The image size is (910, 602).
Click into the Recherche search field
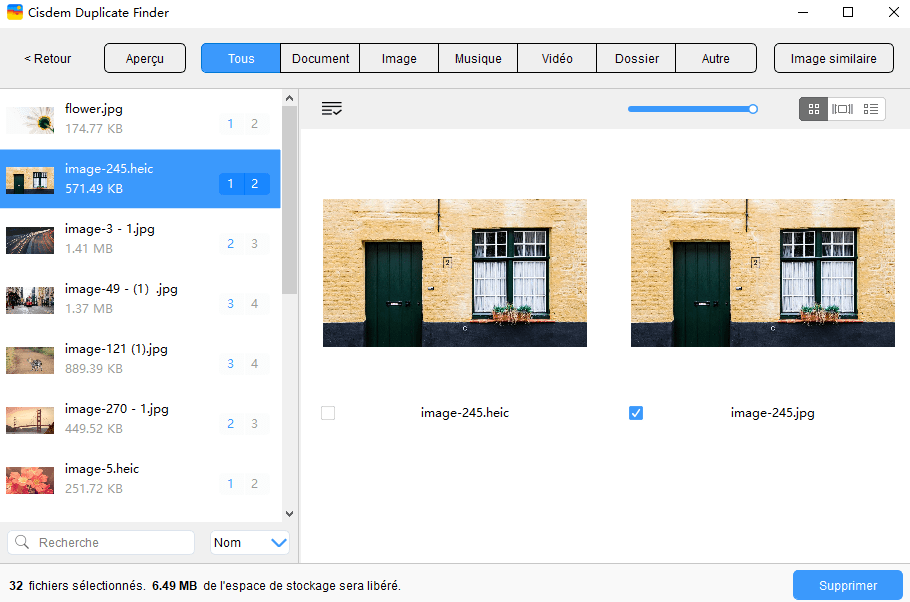click(x=101, y=542)
